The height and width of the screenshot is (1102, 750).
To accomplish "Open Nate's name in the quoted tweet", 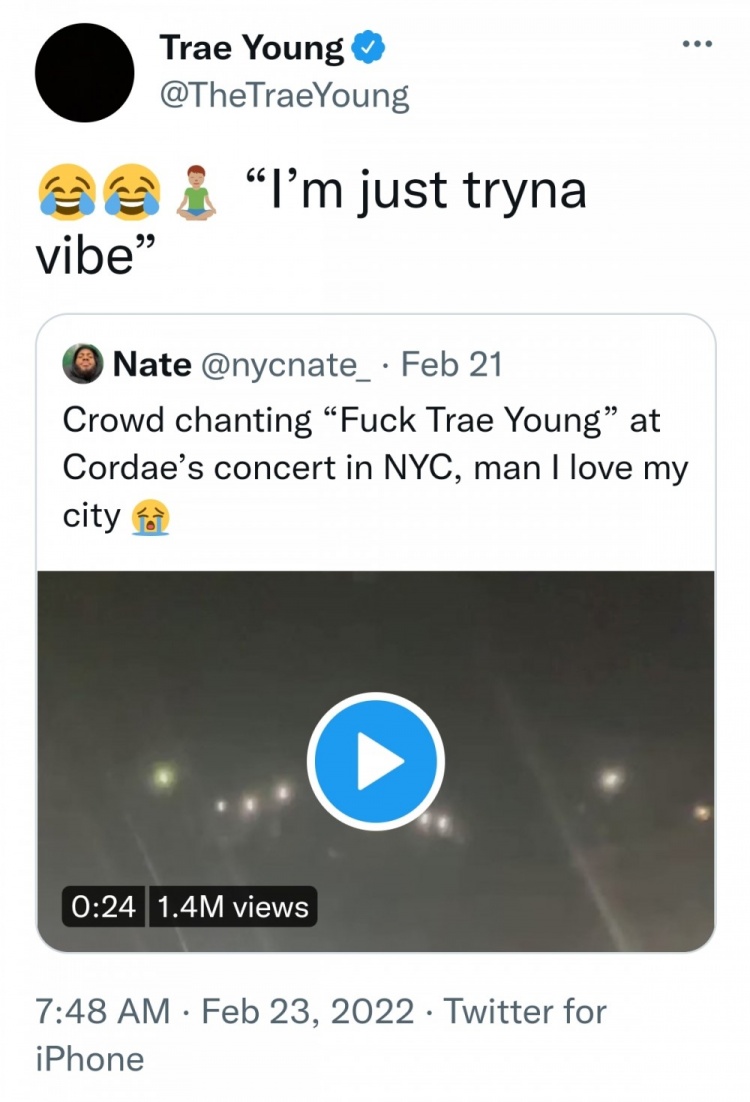I will click(x=152, y=365).
